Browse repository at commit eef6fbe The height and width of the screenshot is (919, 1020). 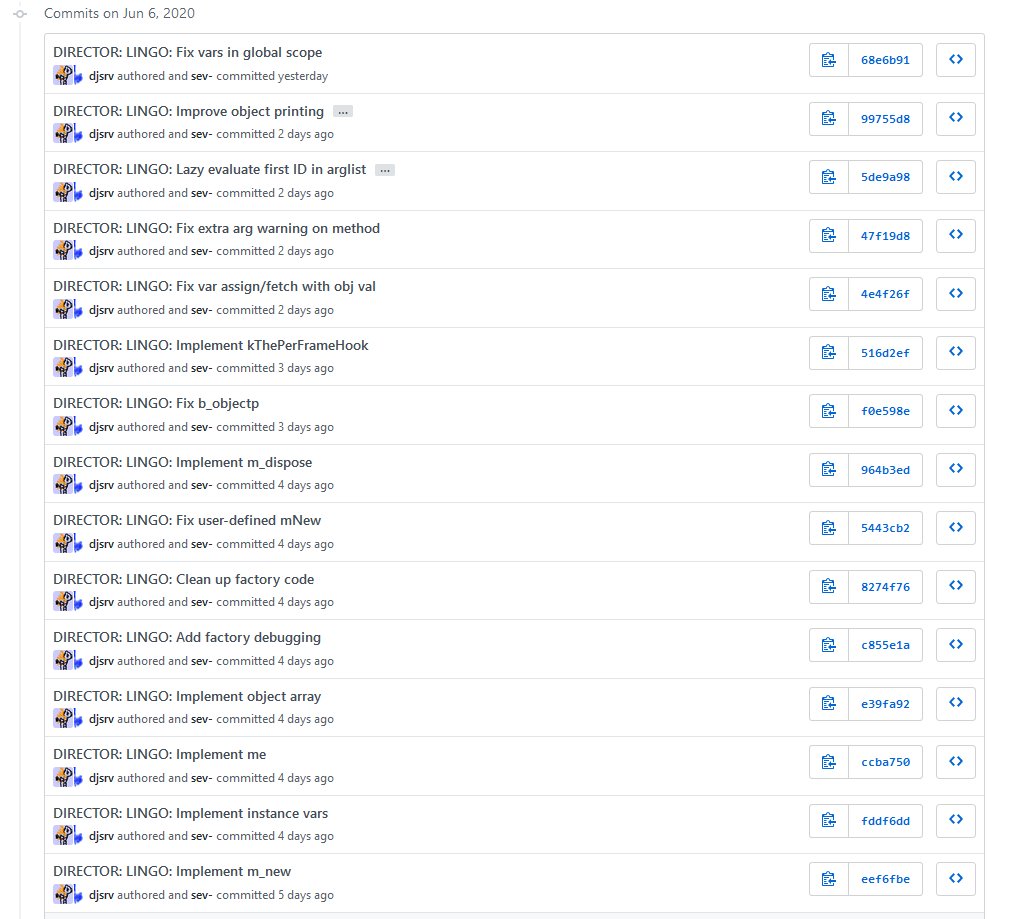coord(956,879)
